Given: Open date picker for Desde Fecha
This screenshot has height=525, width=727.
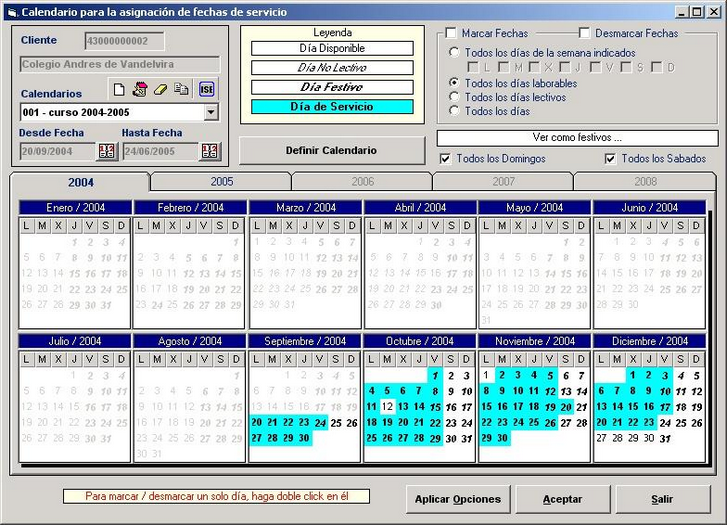Looking at the screenshot, I should tap(107, 151).
